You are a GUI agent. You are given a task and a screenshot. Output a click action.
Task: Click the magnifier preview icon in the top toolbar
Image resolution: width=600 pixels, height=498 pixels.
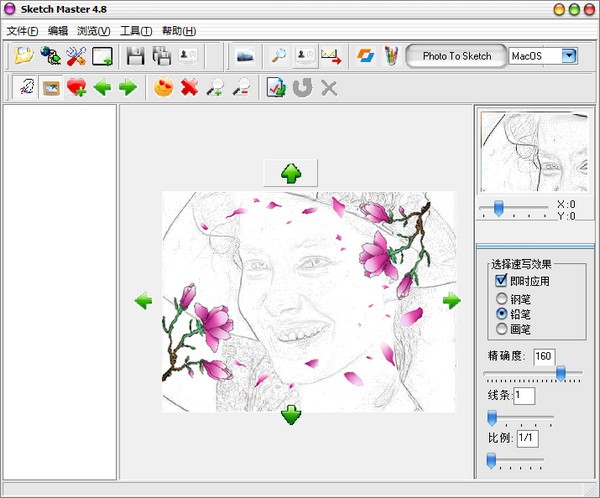278,56
